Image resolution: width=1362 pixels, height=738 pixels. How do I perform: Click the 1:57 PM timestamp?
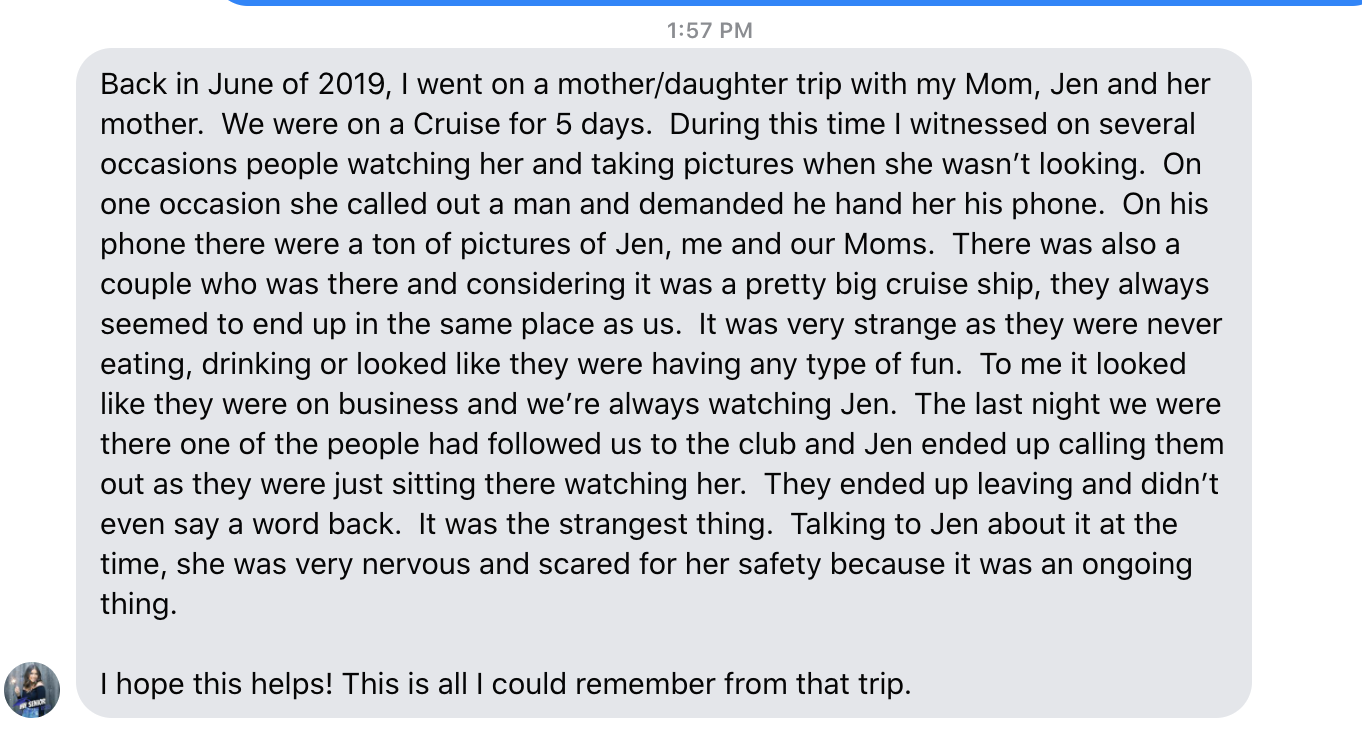[709, 30]
